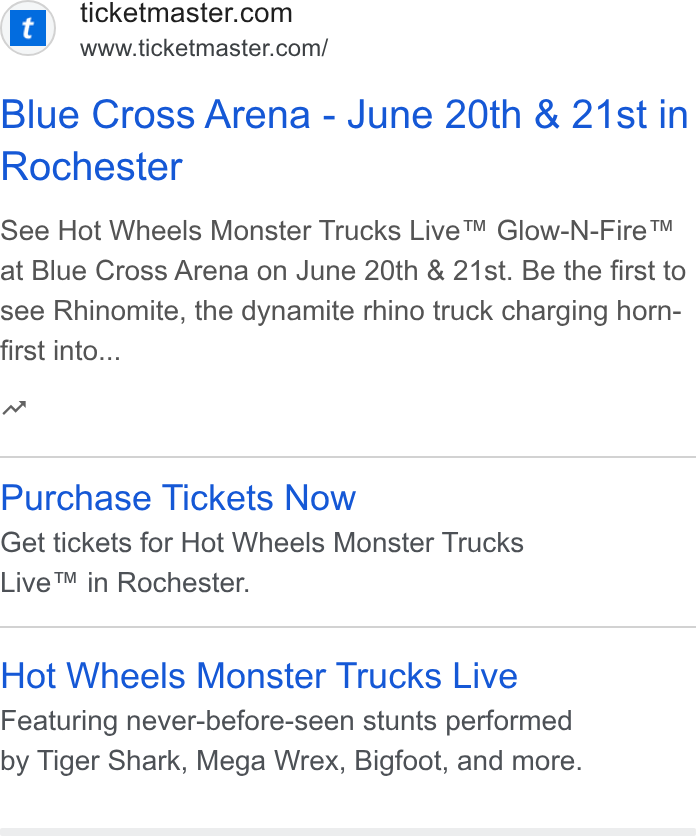Tap the trending arrow icon below the description
Viewport: 696px width, 836px height.
click(14, 407)
